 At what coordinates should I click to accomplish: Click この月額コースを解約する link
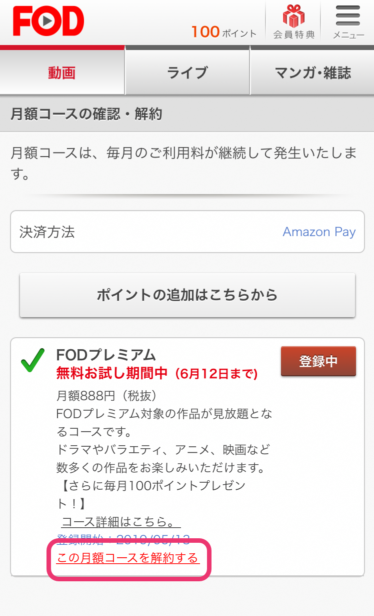point(128,558)
